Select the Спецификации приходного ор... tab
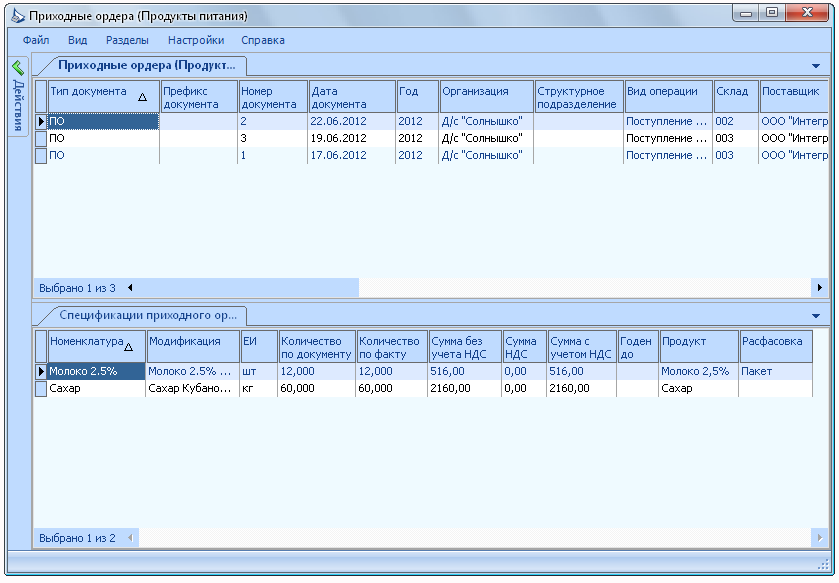 pyautogui.click(x=148, y=315)
